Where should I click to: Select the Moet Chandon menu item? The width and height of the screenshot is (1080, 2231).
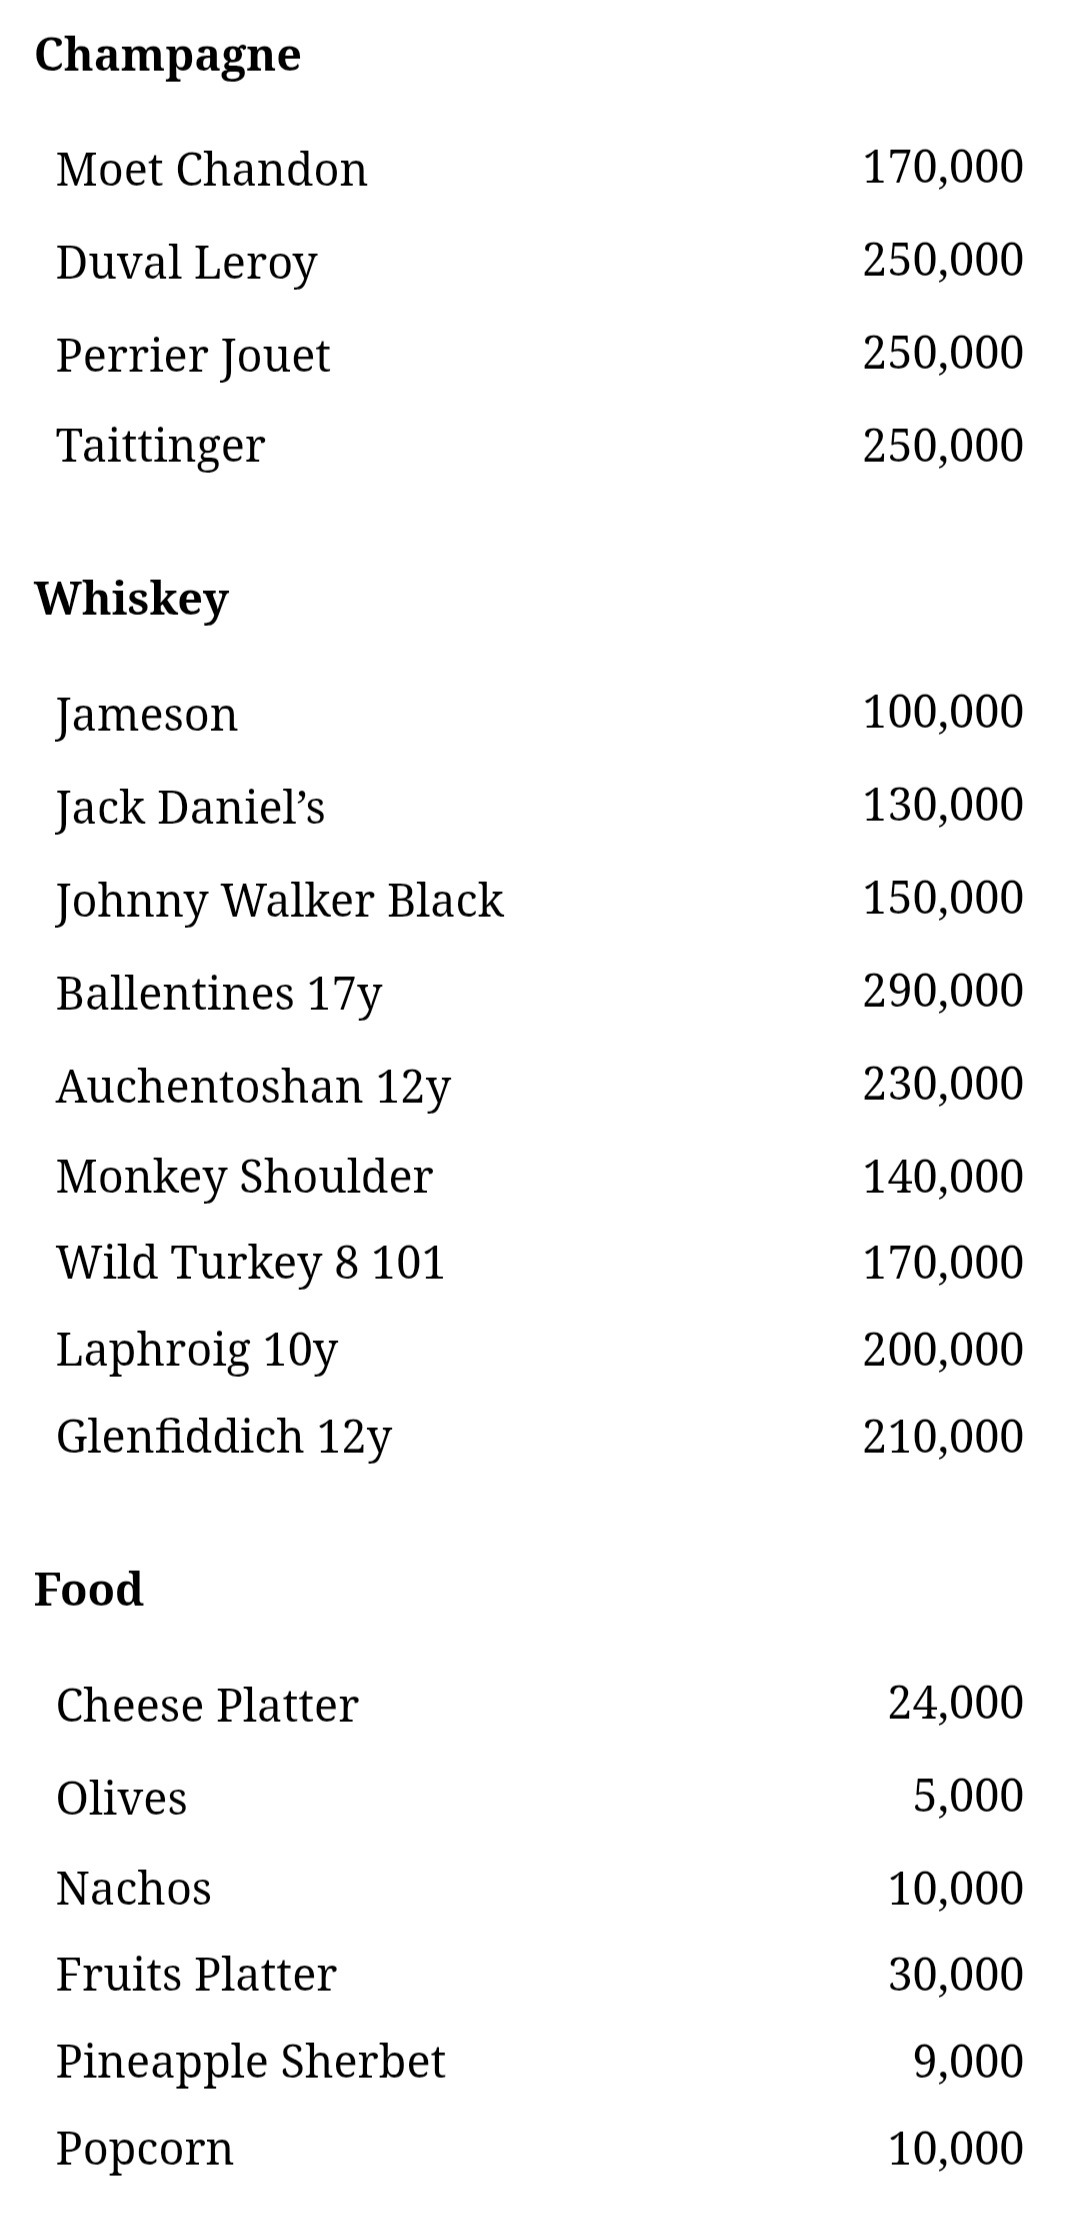tap(540, 169)
